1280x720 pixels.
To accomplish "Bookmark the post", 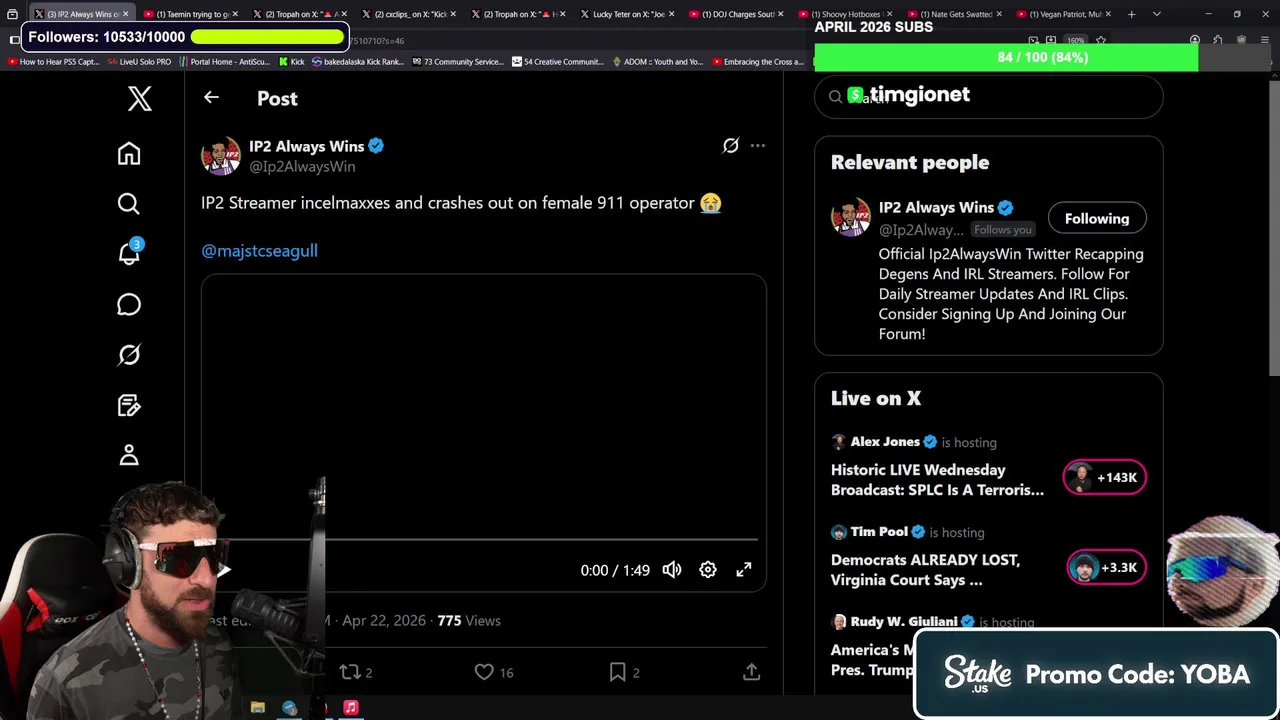I will (618, 672).
